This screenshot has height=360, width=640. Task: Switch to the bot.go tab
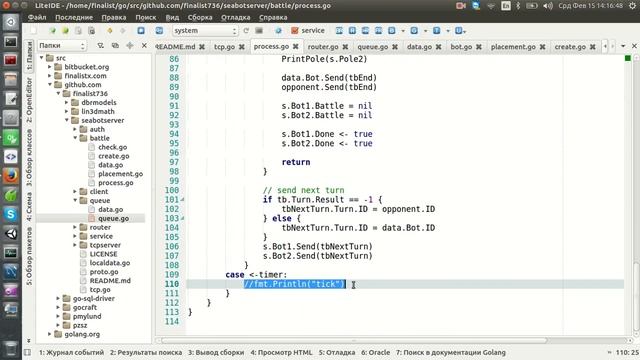pos(461,47)
